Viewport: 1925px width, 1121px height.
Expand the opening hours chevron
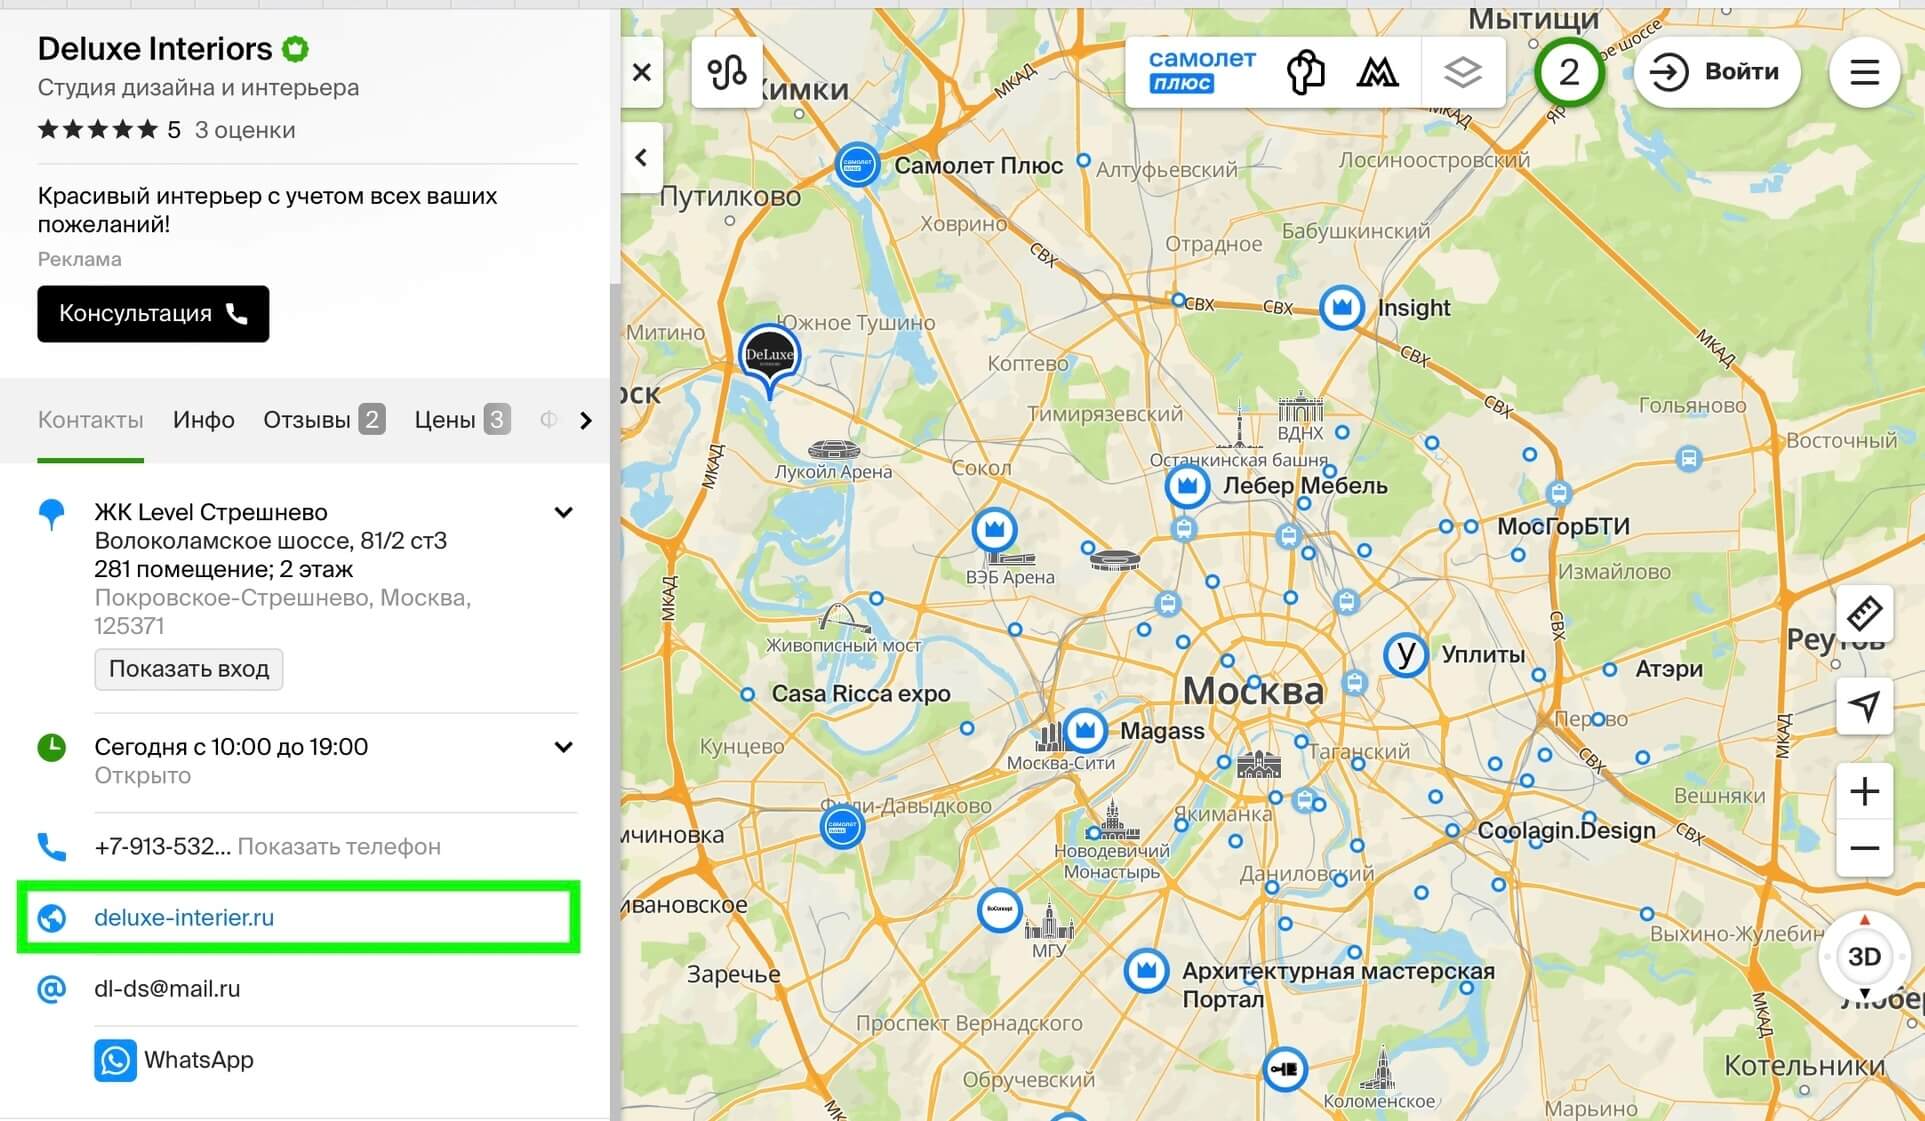click(564, 747)
